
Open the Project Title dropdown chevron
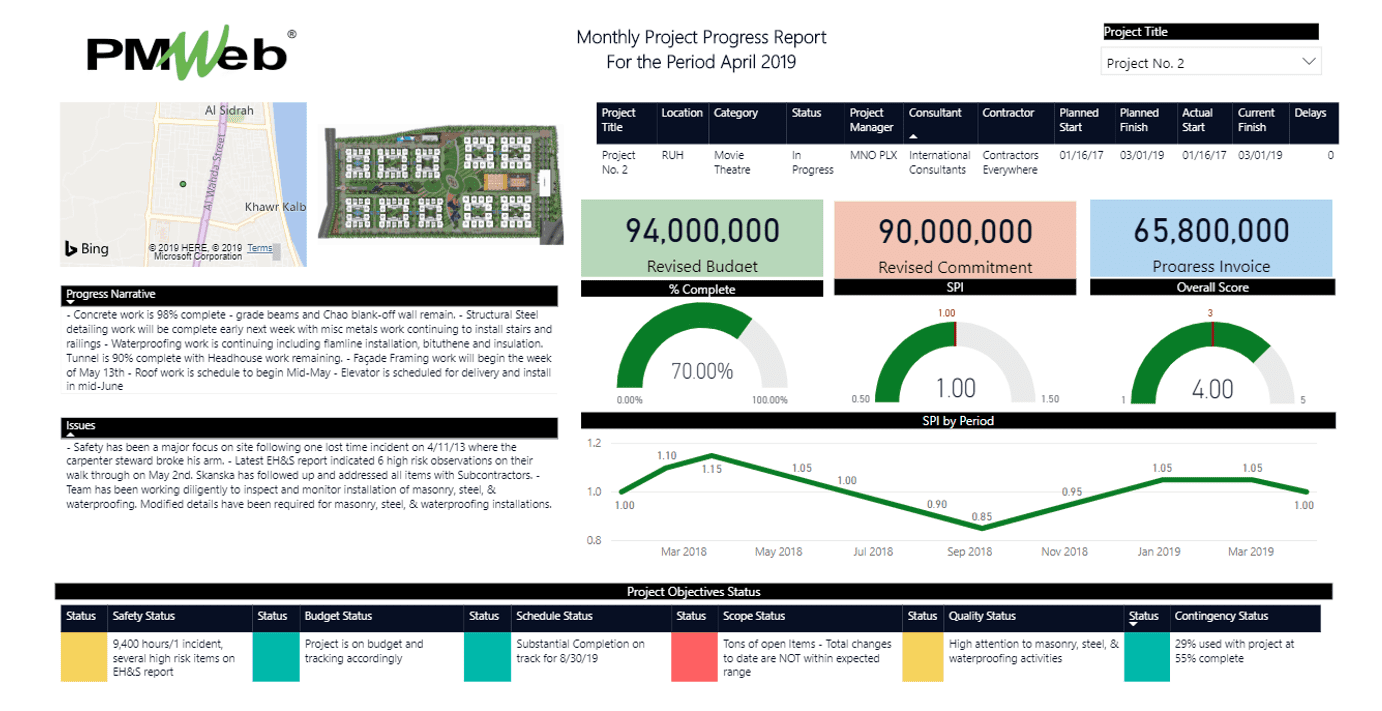pyautogui.click(x=1309, y=62)
